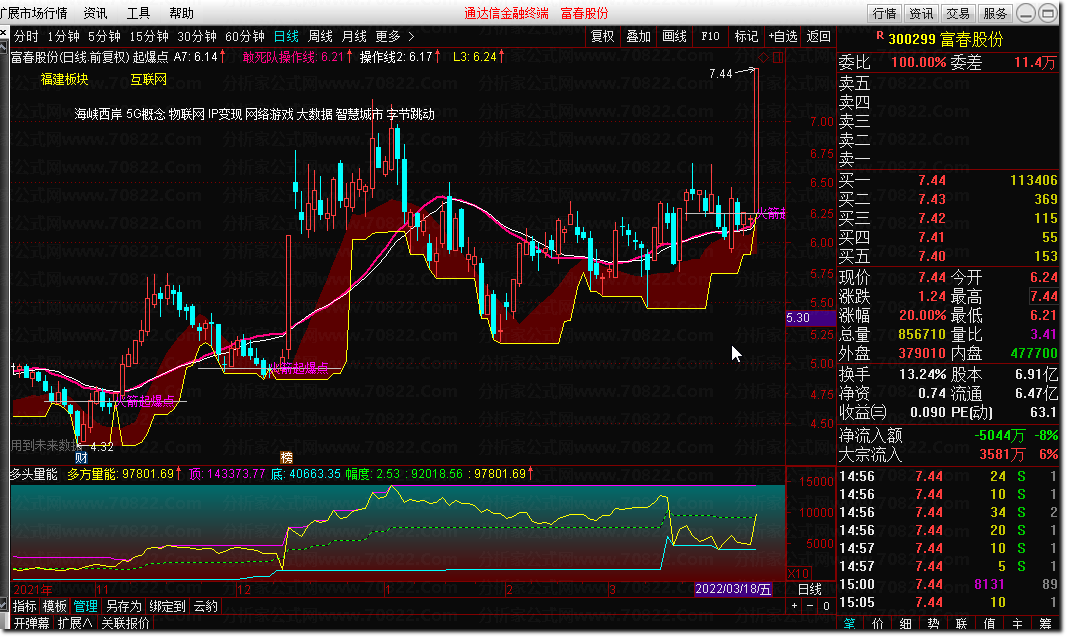Reset zoom with the 0 button
Viewport: 1068px width, 637px height.
[x=826, y=606]
